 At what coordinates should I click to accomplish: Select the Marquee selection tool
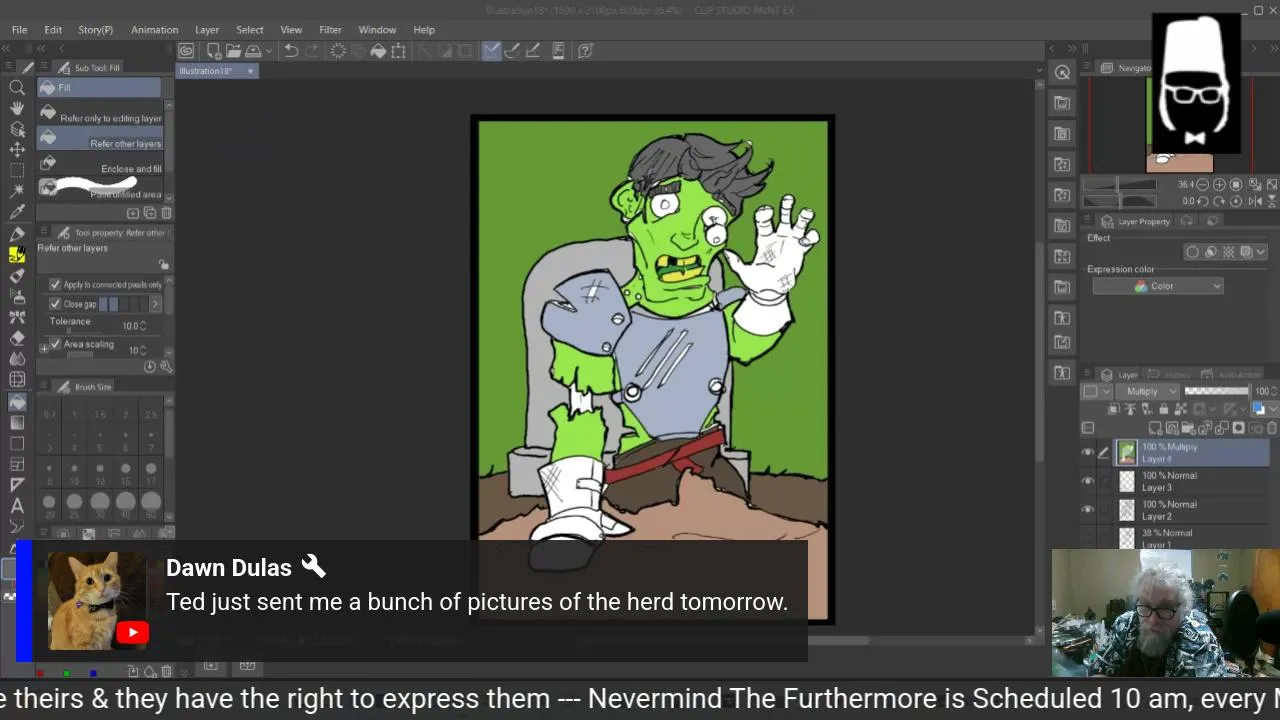[17, 170]
